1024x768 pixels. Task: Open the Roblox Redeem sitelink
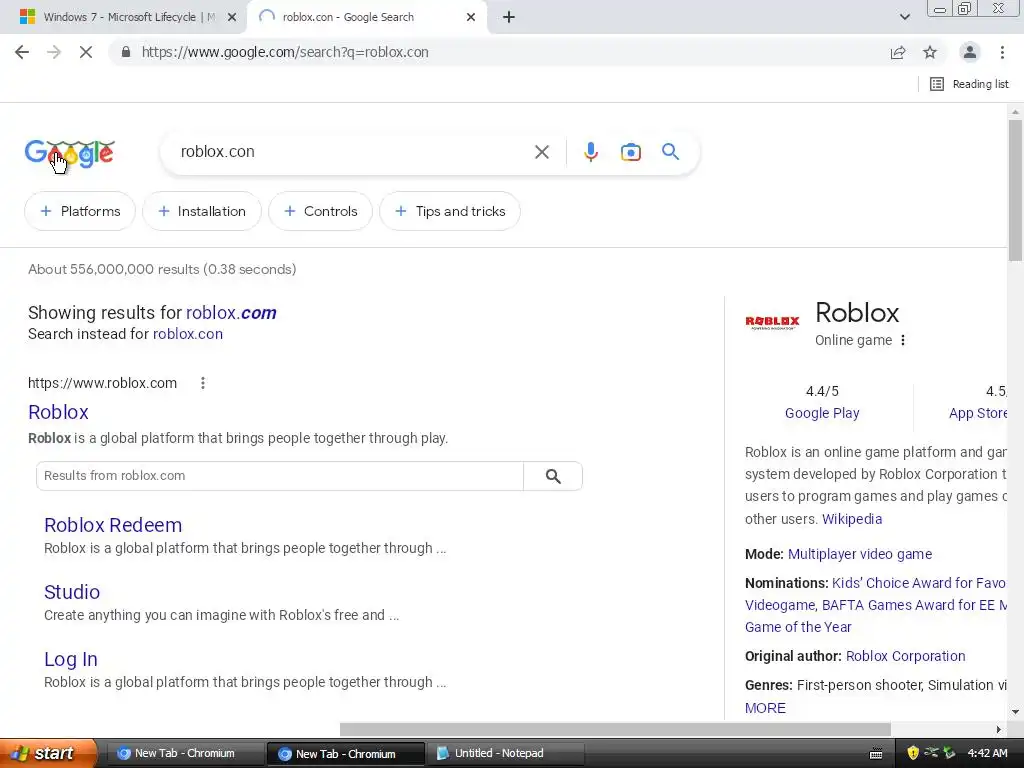pos(113,525)
